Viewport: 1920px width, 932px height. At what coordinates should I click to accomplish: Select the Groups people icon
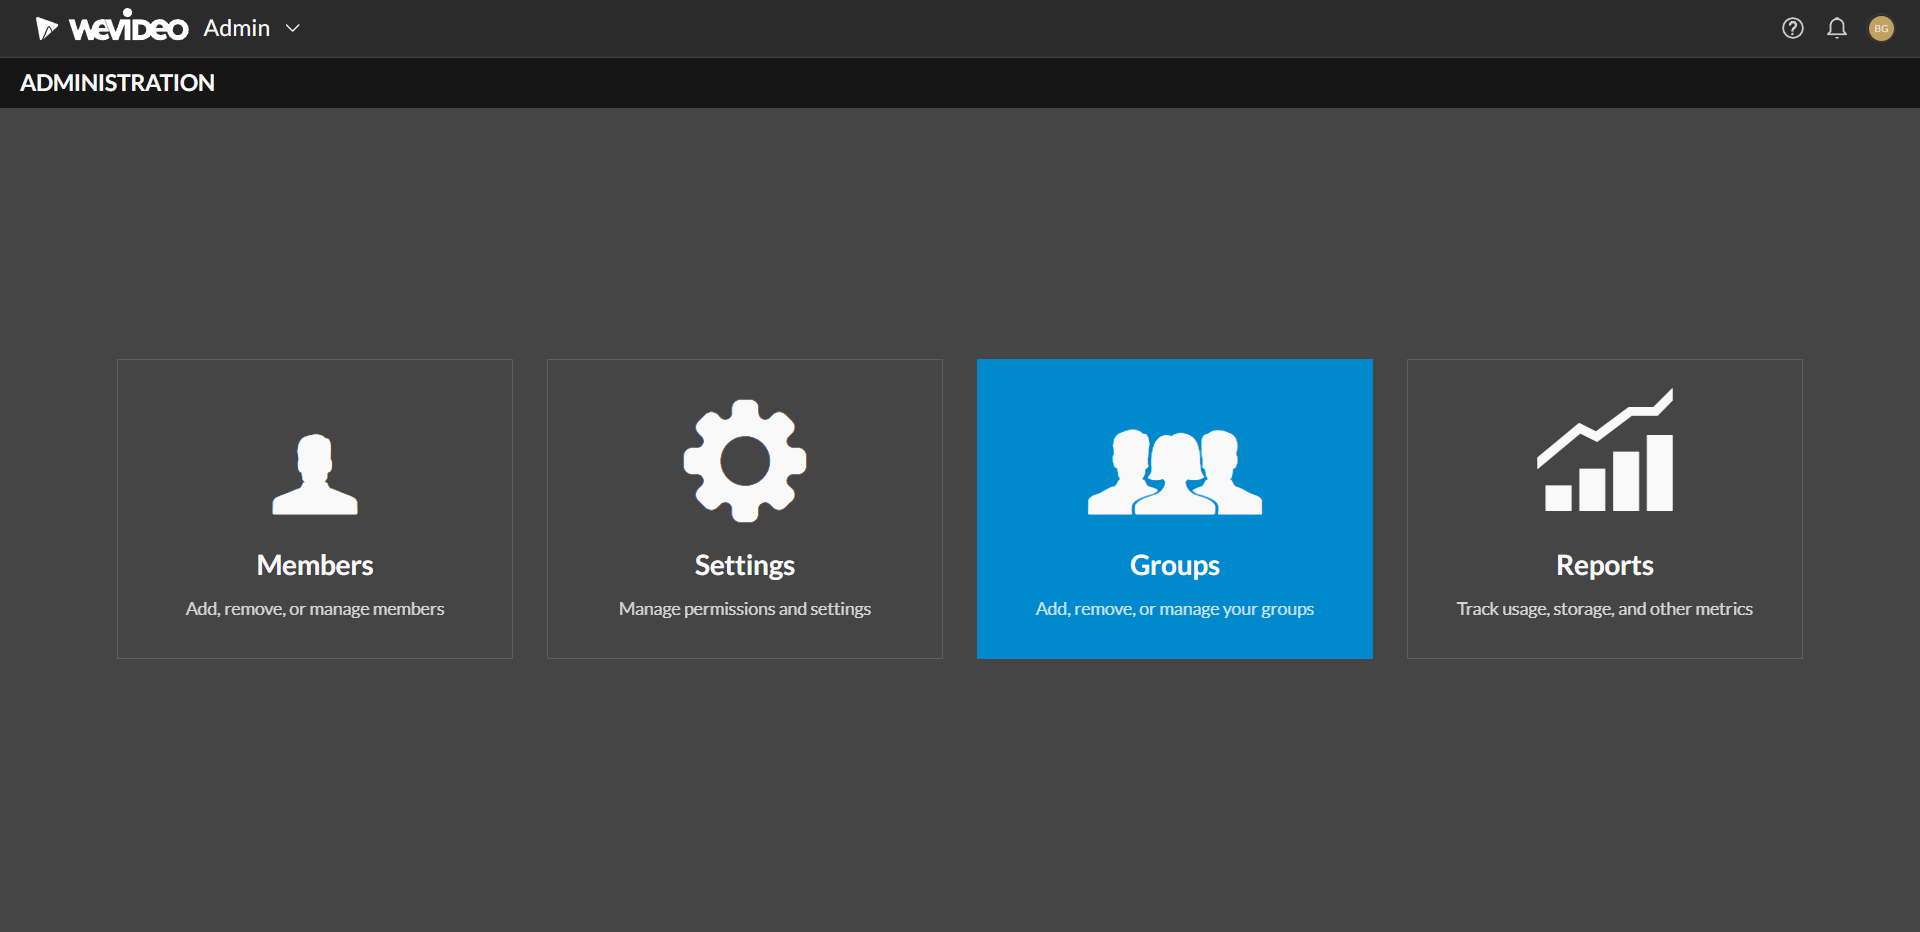coord(1174,470)
